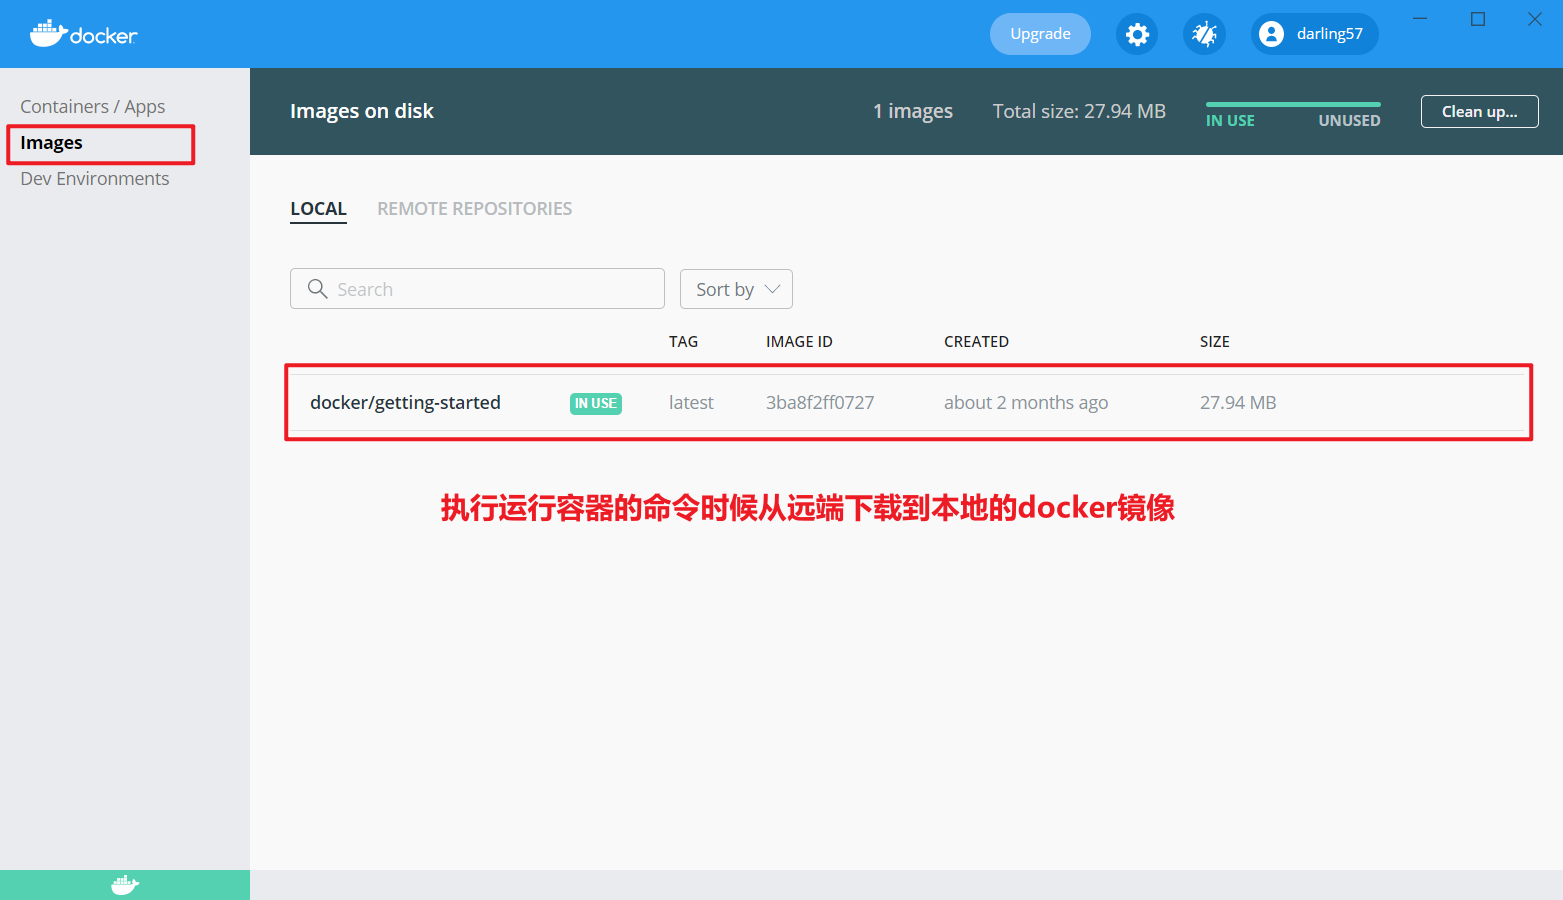Click image ID 3ba8f2ff0727
Screen dimensions: 1563x900
820,403
